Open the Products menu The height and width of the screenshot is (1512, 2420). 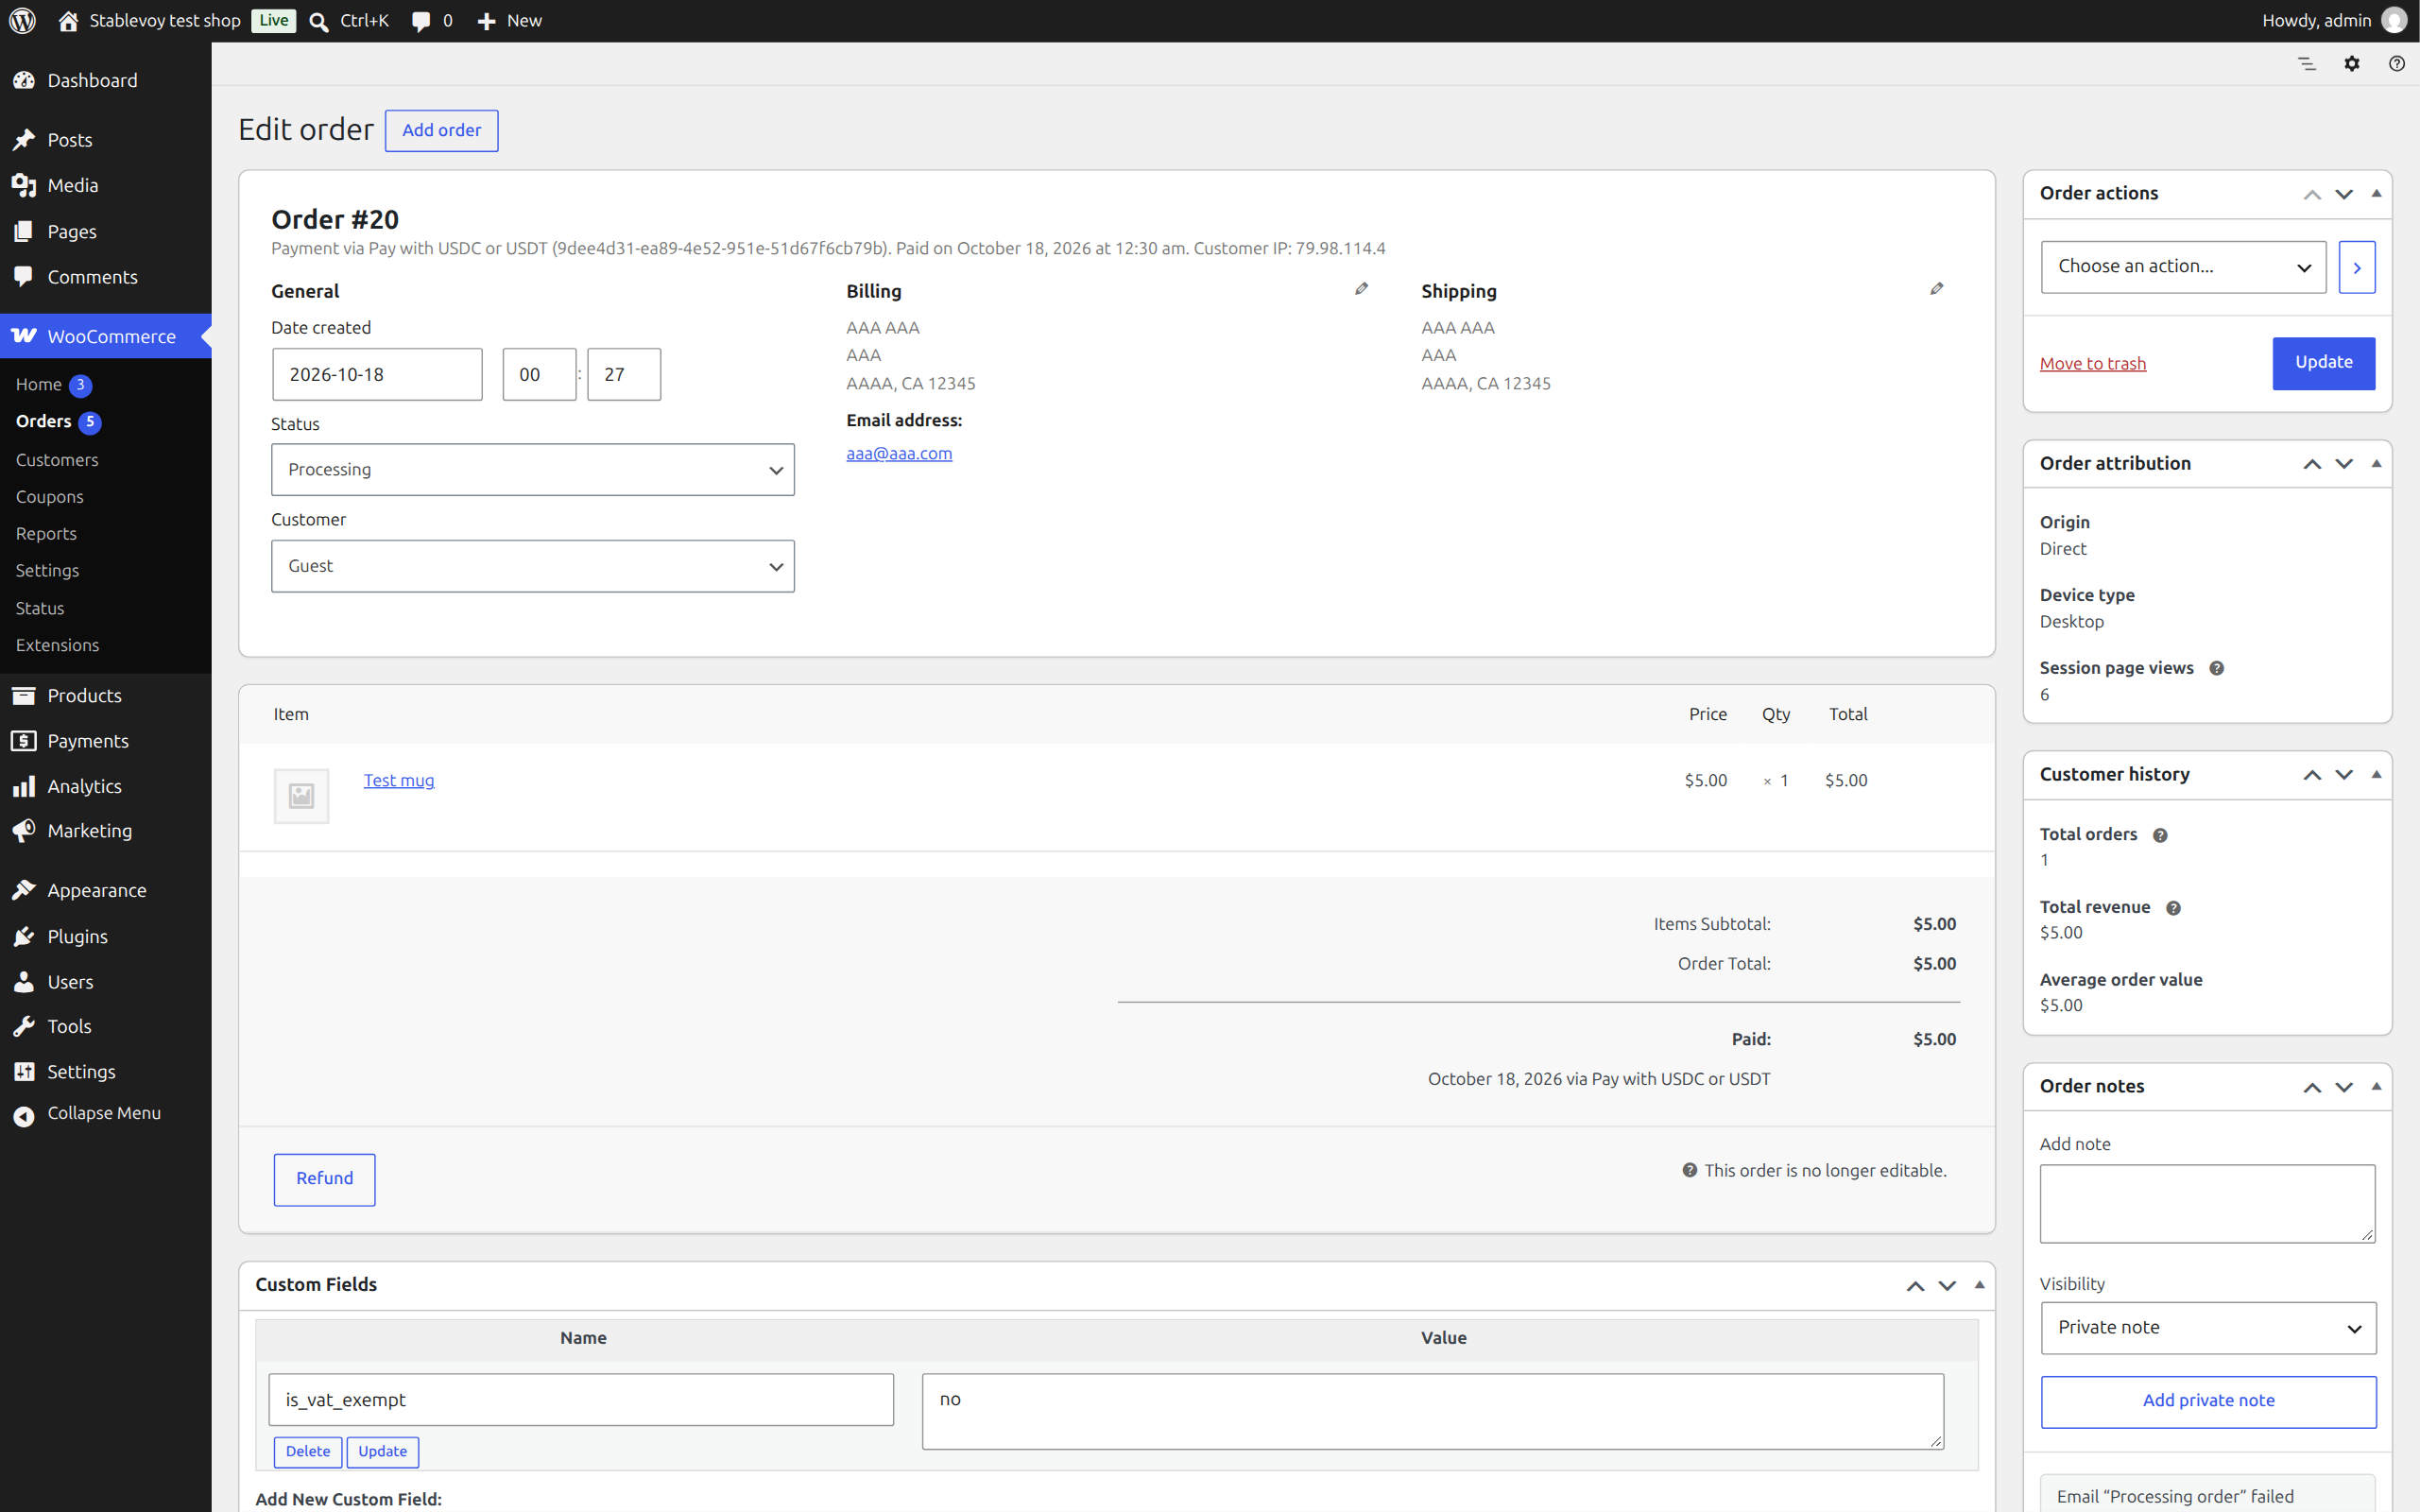click(106, 695)
